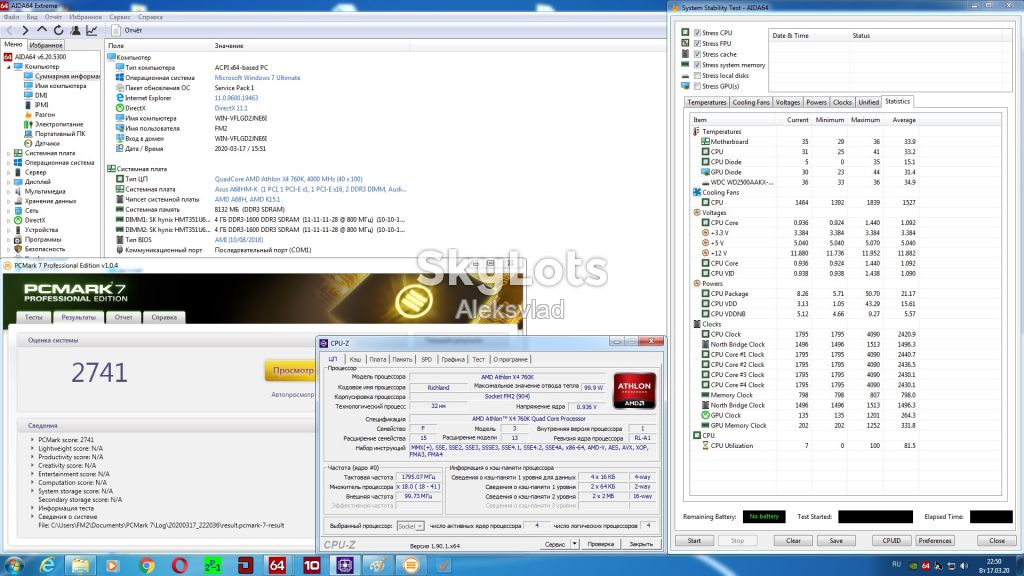Open Opera browser from taskbar
Viewport: 1024px width, 576px height.
(x=180, y=565)
